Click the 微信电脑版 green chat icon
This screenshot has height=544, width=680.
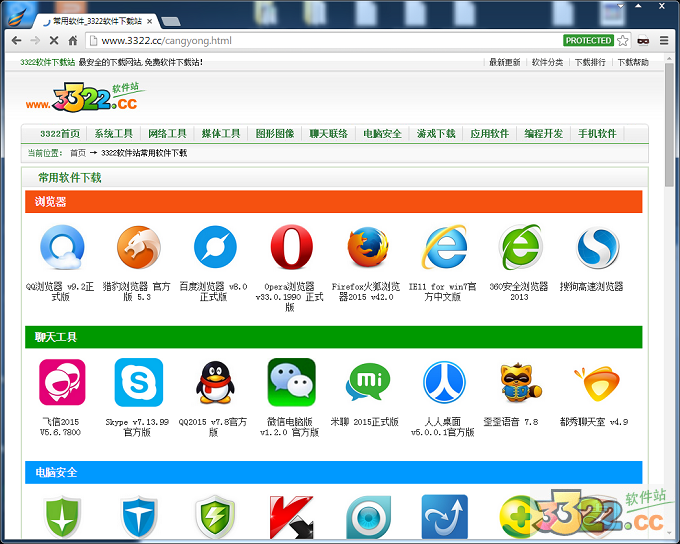[291, 382]
